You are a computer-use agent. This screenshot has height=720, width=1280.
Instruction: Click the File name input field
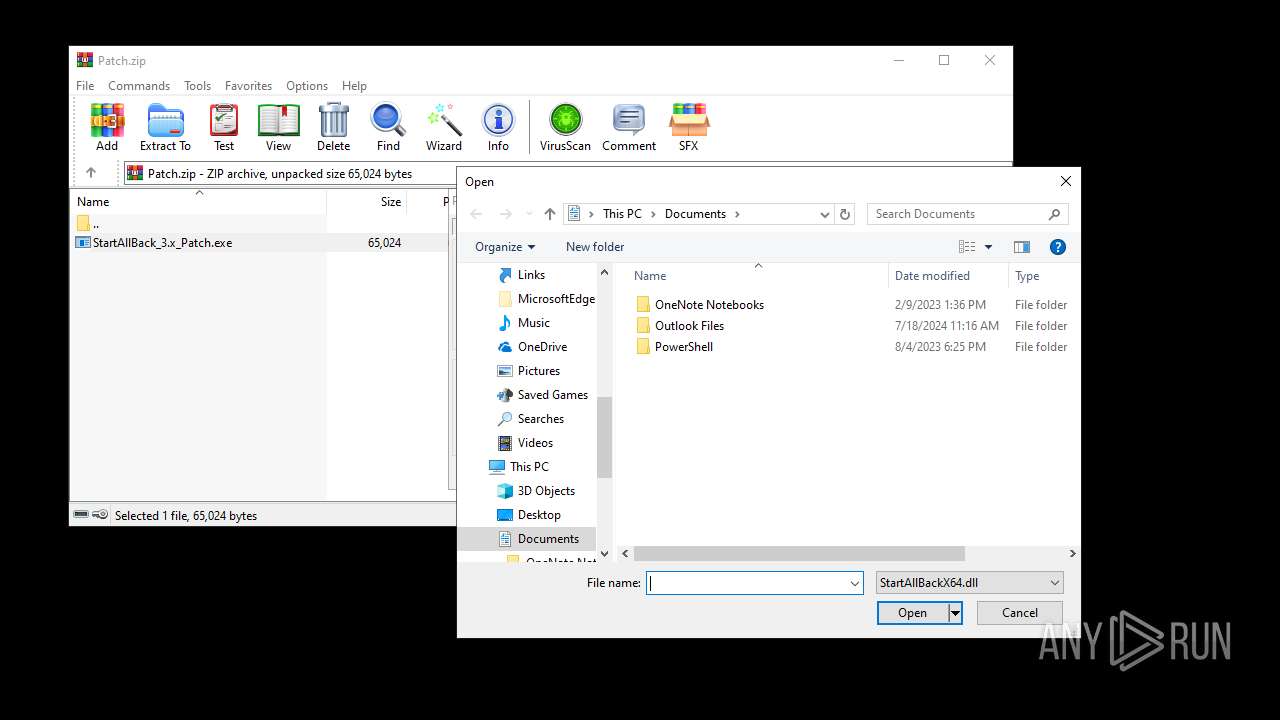click(x=746, y=583)
